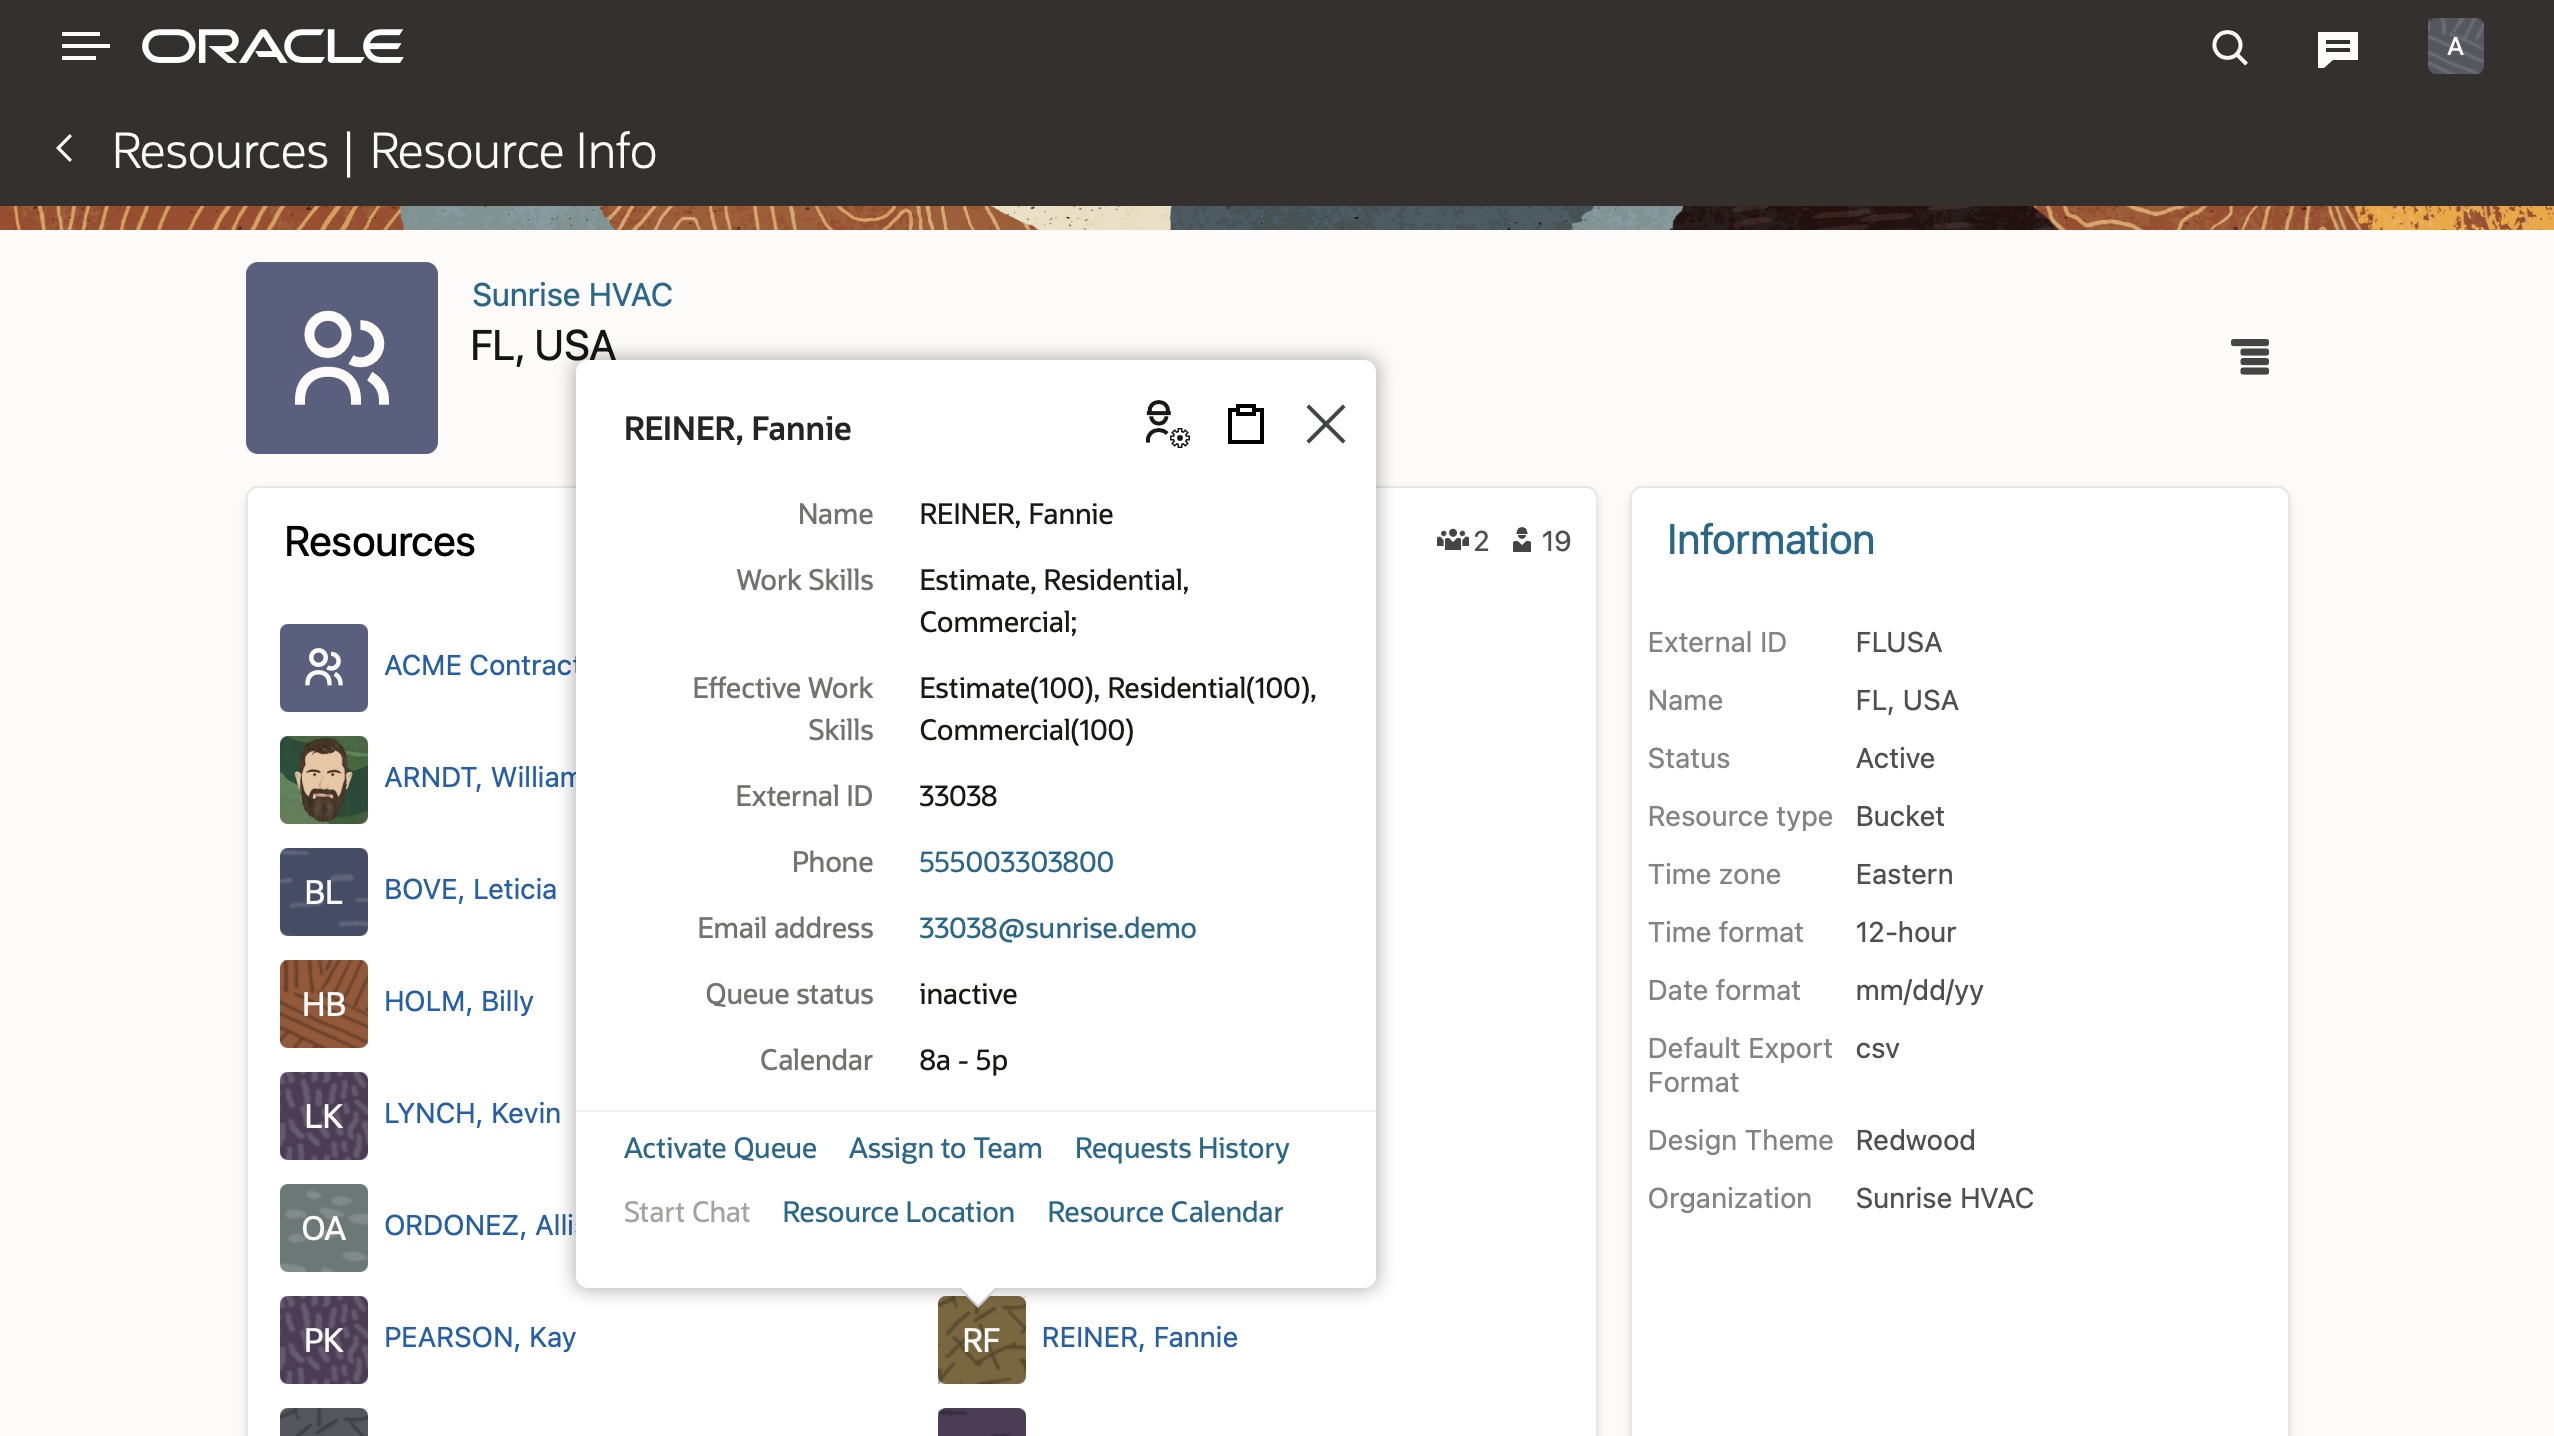Click Resource Calendar action
Screen dimensions: 2554x1436
(1165, 1212)
